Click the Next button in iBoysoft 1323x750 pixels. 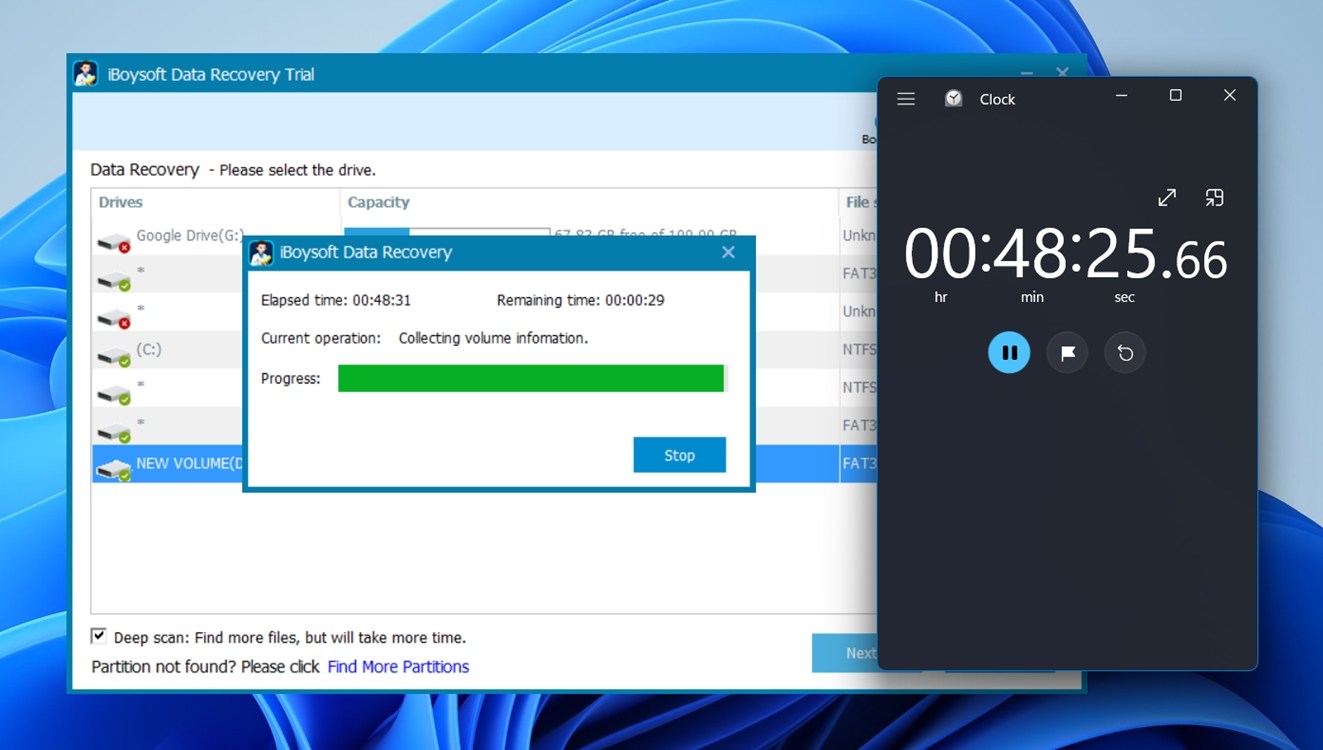pos(845,652)
